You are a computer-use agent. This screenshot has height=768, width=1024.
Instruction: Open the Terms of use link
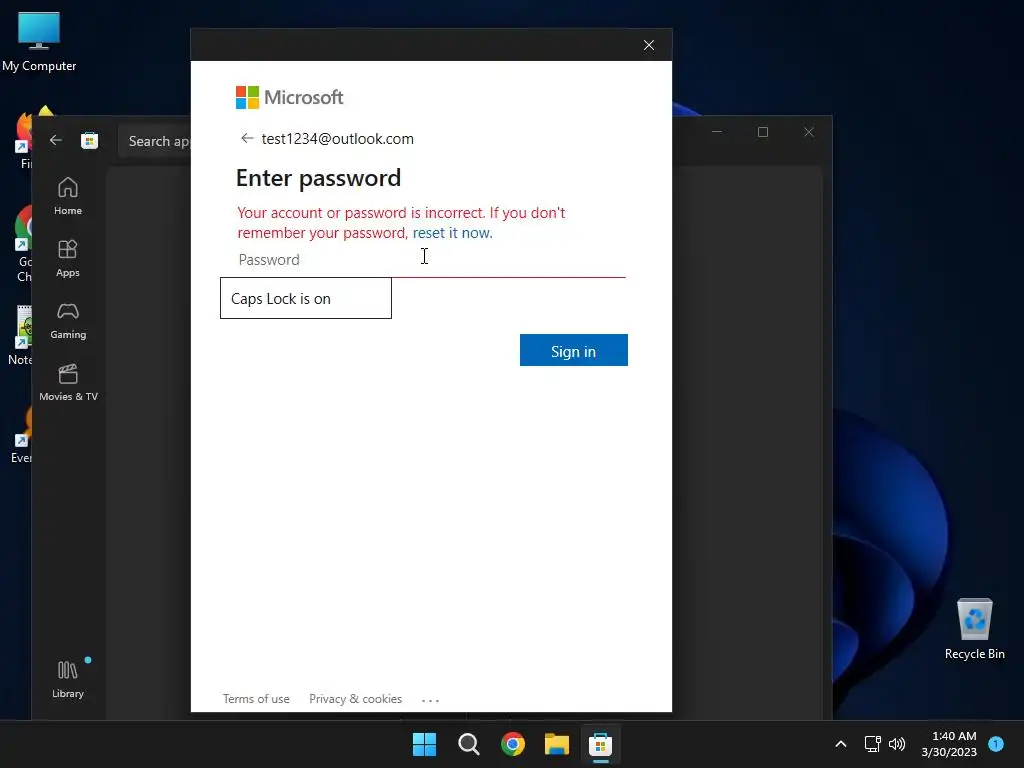pos(256,699)
